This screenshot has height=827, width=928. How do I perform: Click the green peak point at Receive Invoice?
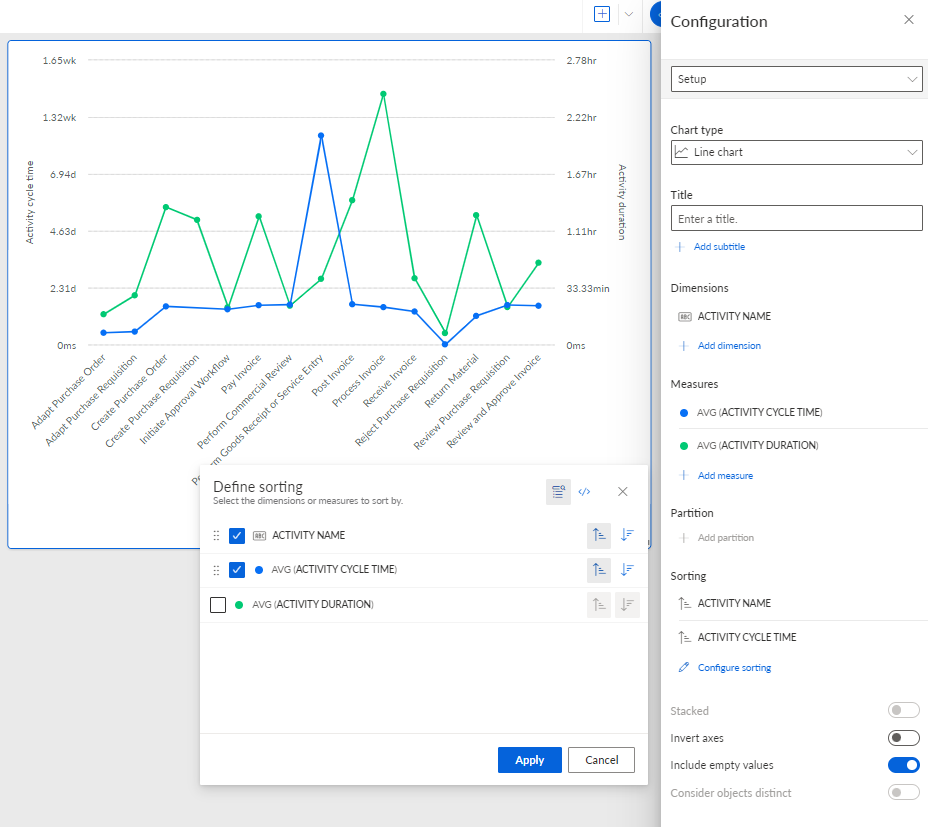coord(384,94)
